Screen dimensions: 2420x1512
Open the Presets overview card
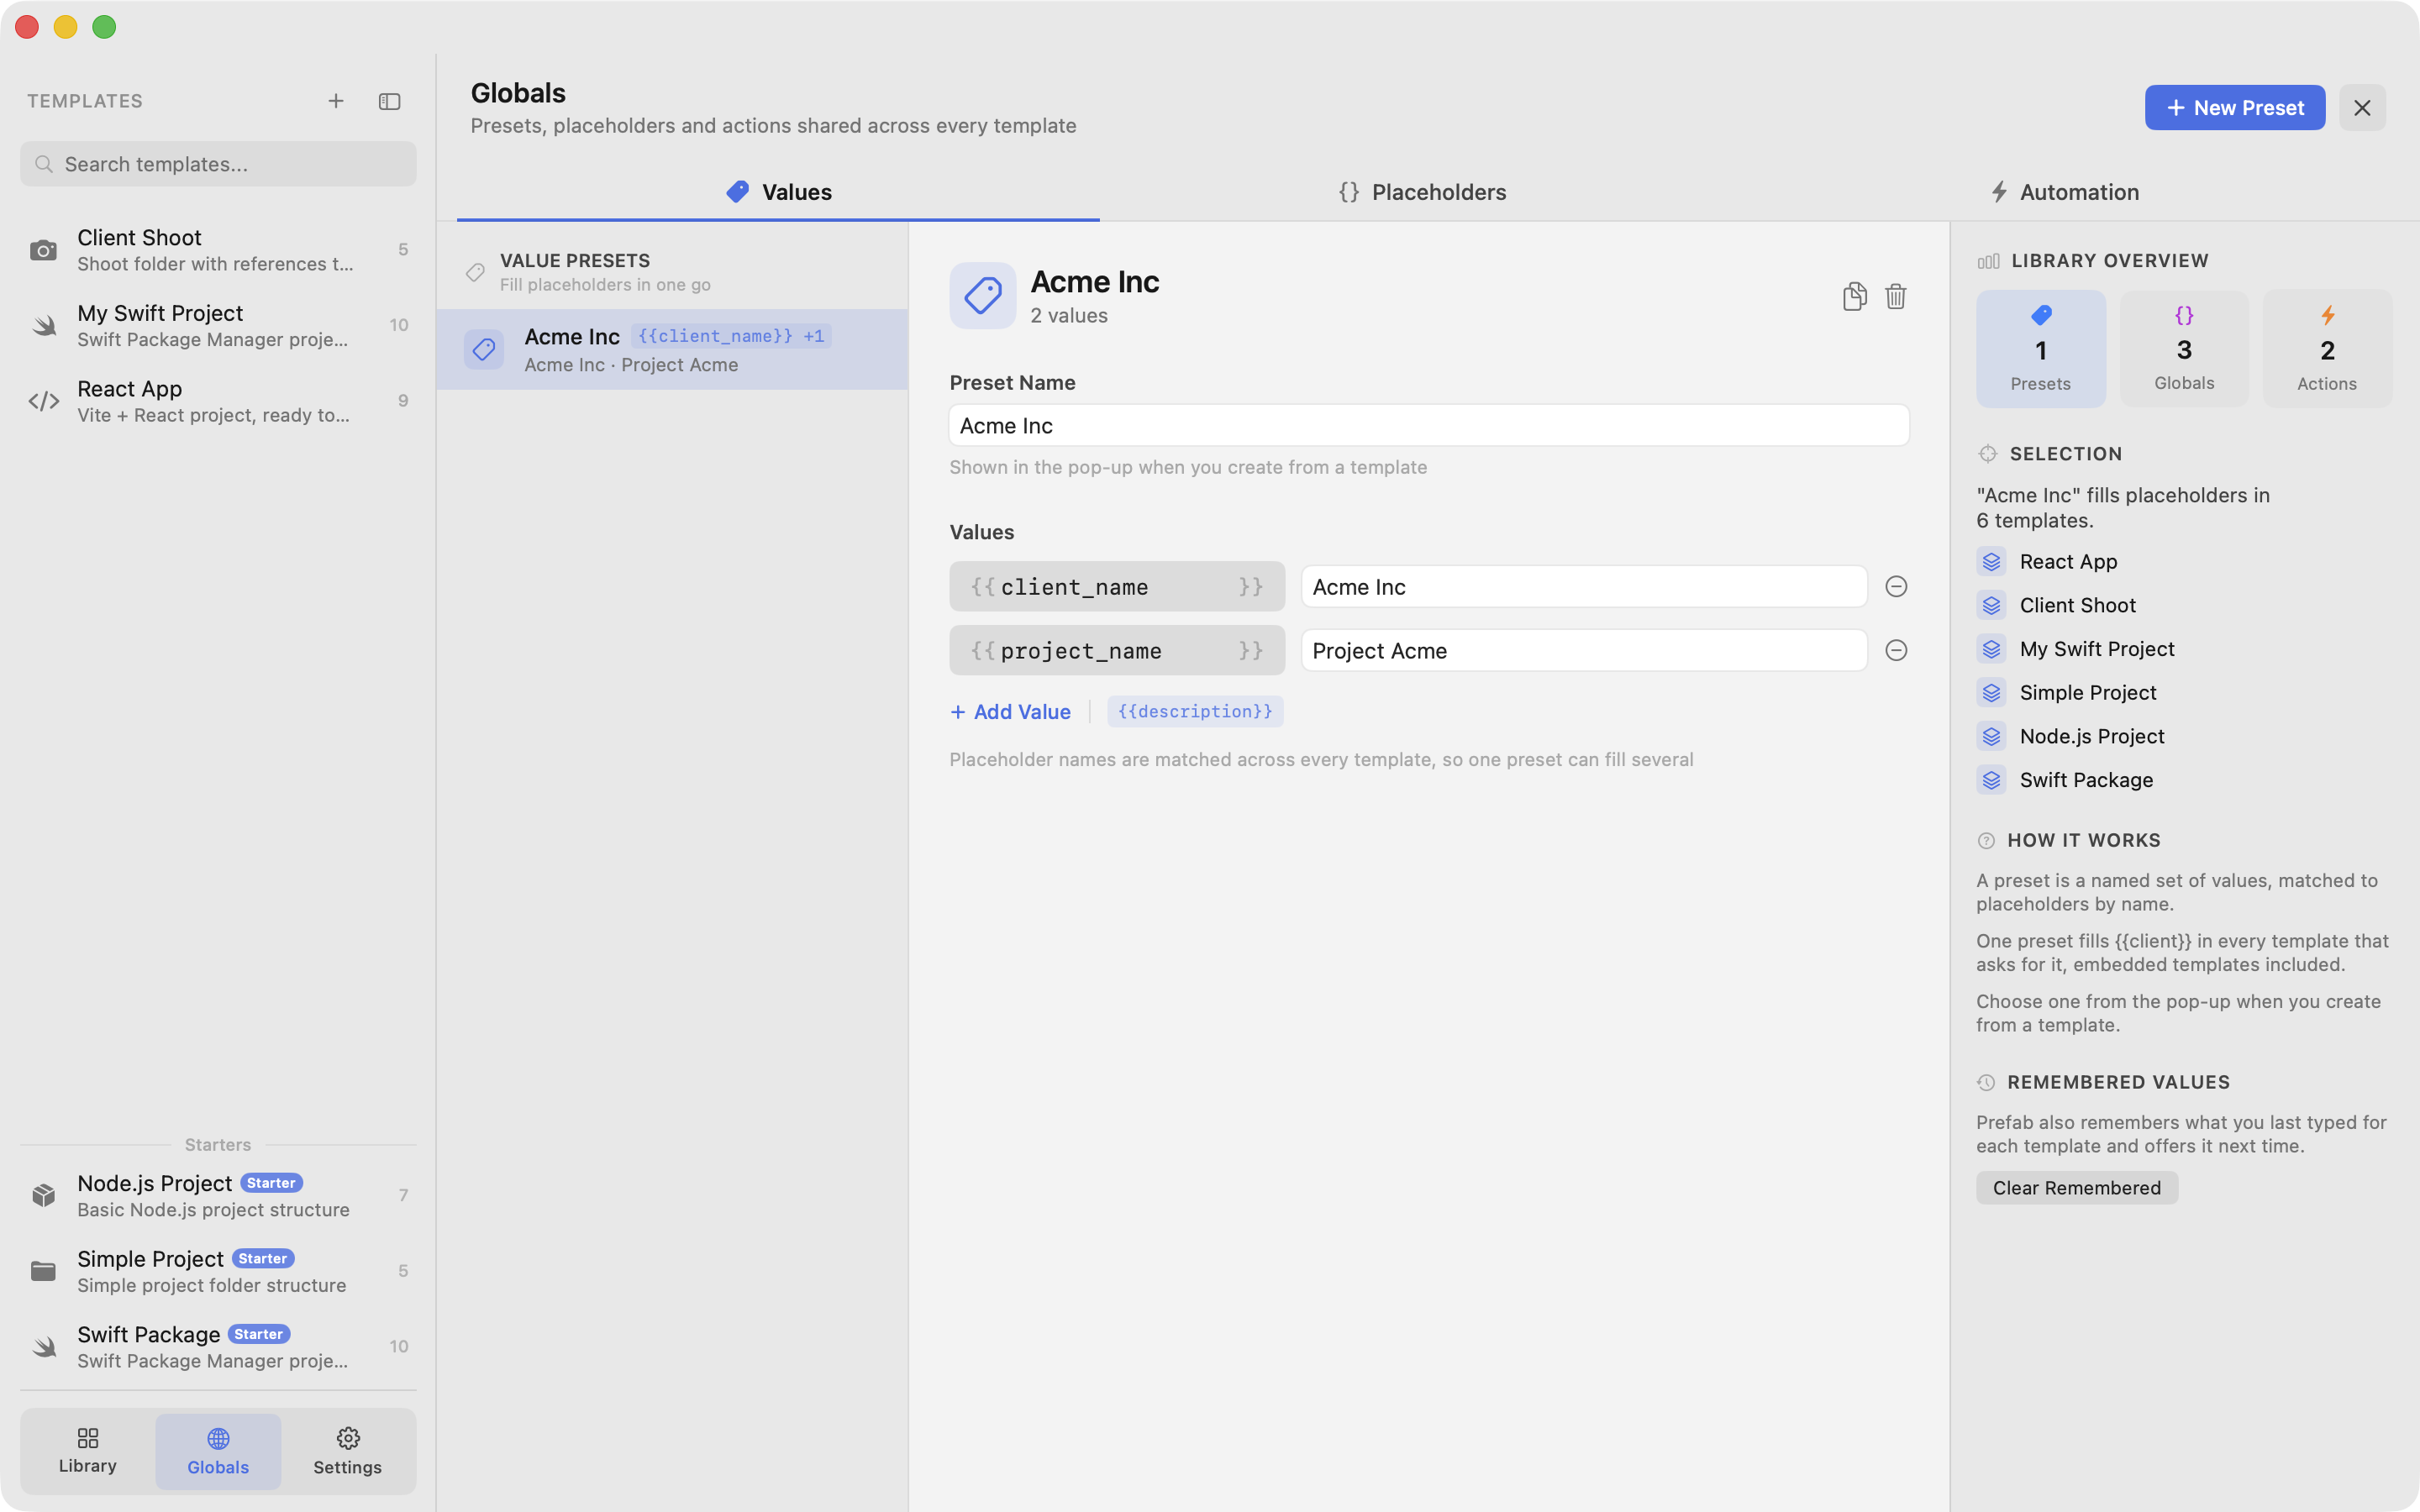[2040, 348]
